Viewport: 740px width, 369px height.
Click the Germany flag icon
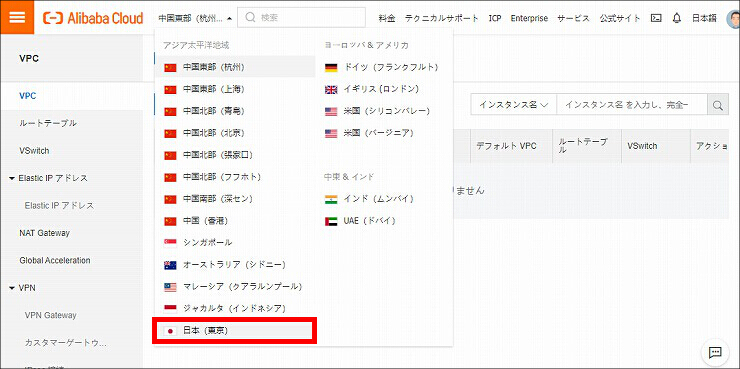[331, 68]
